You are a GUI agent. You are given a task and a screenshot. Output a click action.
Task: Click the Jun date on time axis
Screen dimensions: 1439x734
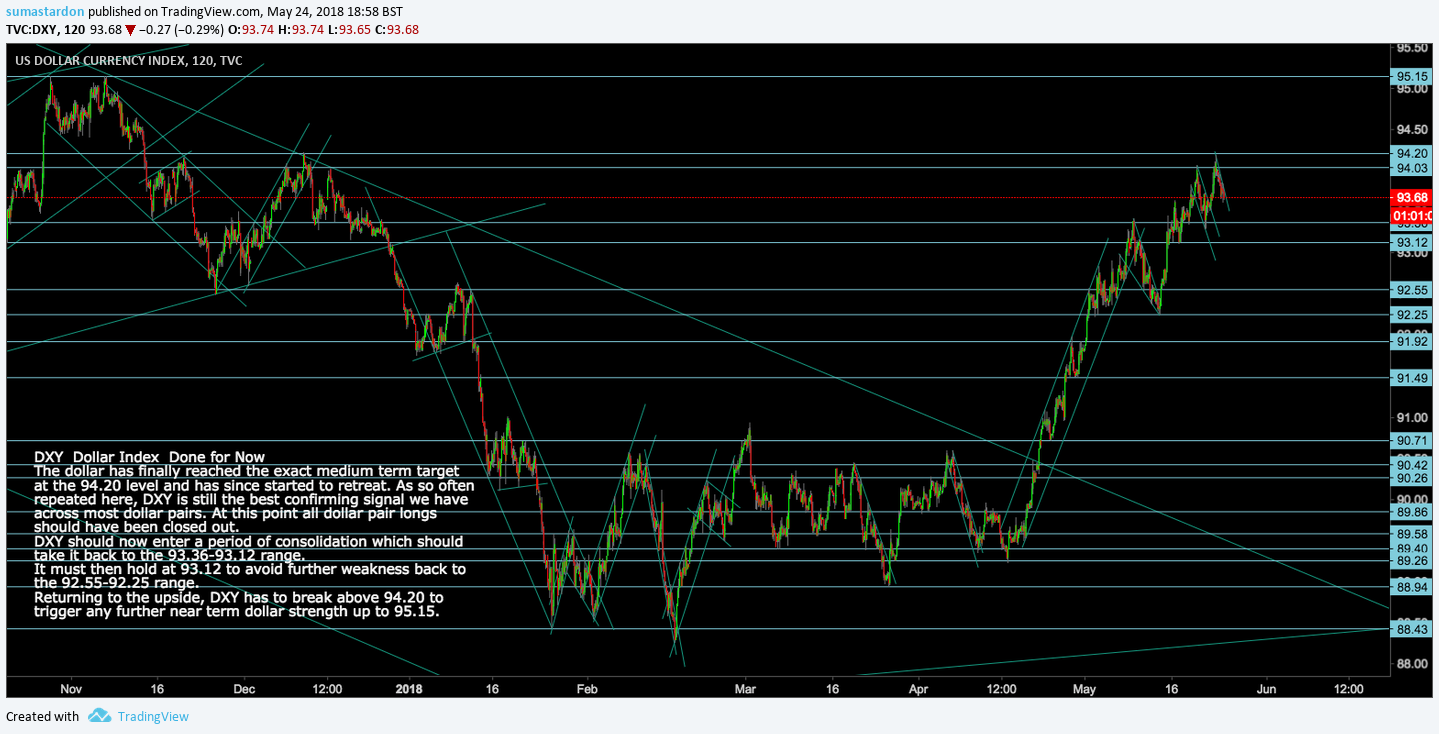coord(1266,689)
